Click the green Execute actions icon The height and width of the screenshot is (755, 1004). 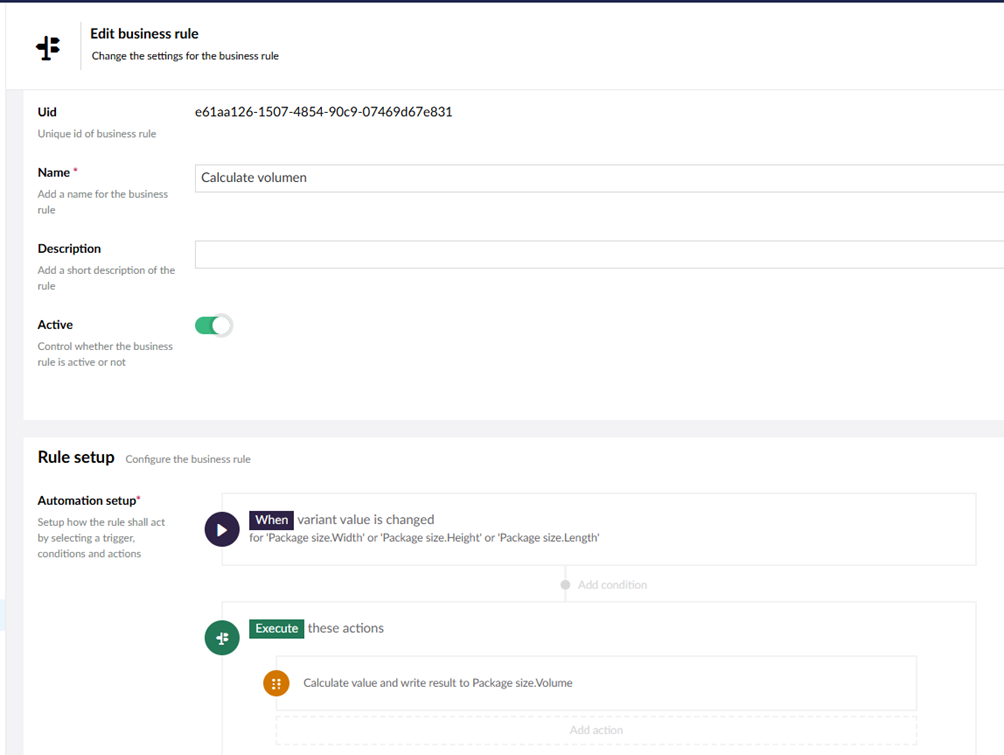click(222, 638)
